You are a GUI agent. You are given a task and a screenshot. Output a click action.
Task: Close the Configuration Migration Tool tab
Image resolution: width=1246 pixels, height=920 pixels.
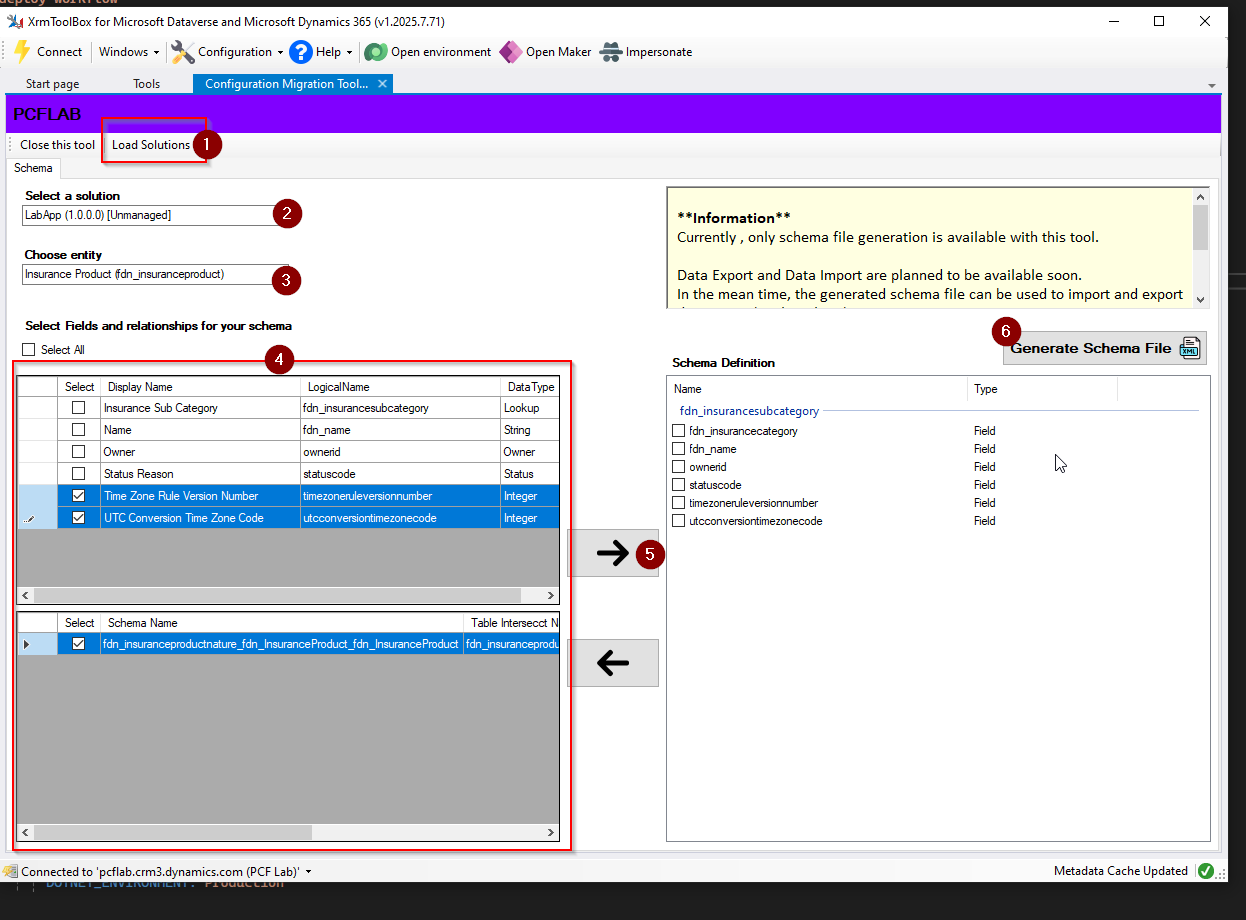coord(382,84)
